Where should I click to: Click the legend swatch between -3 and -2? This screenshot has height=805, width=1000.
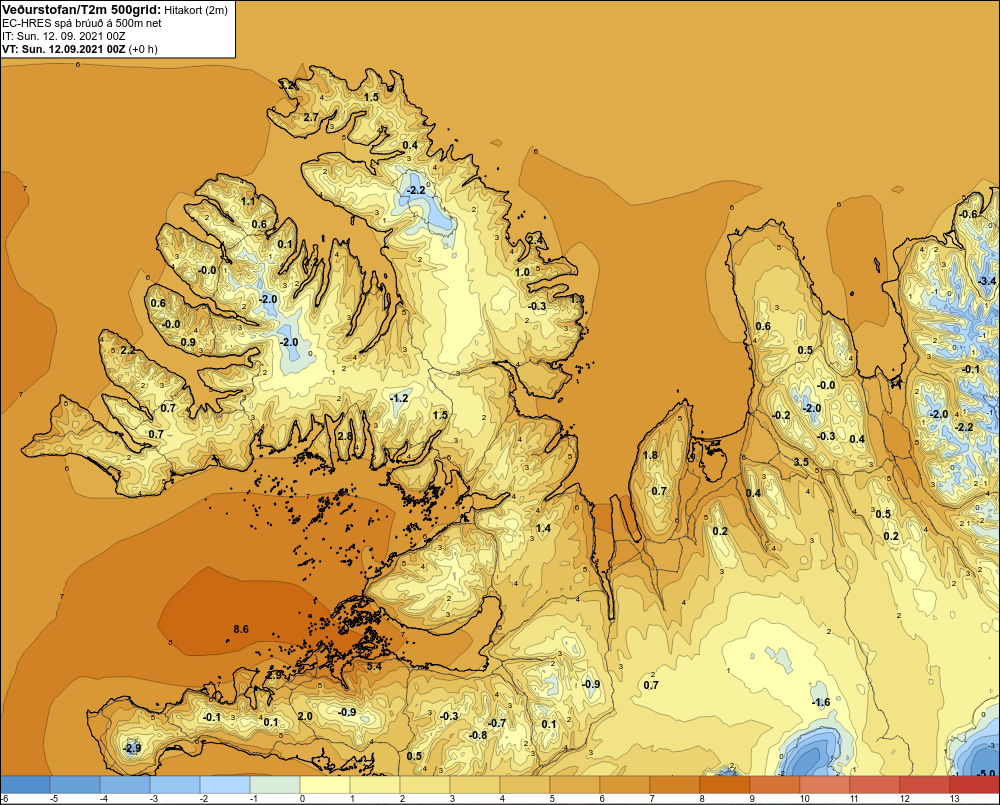click(x=175, y=784)
